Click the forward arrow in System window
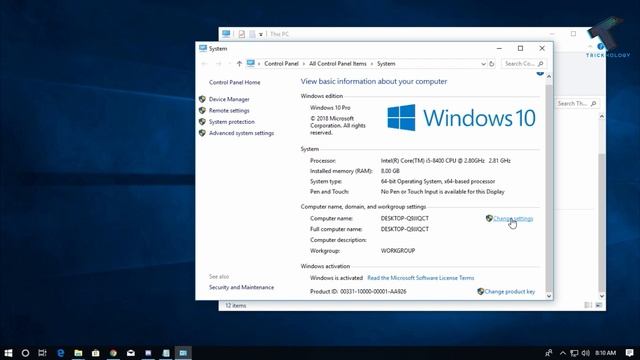The width and height of the screenshot is (640, 360). 218,64
